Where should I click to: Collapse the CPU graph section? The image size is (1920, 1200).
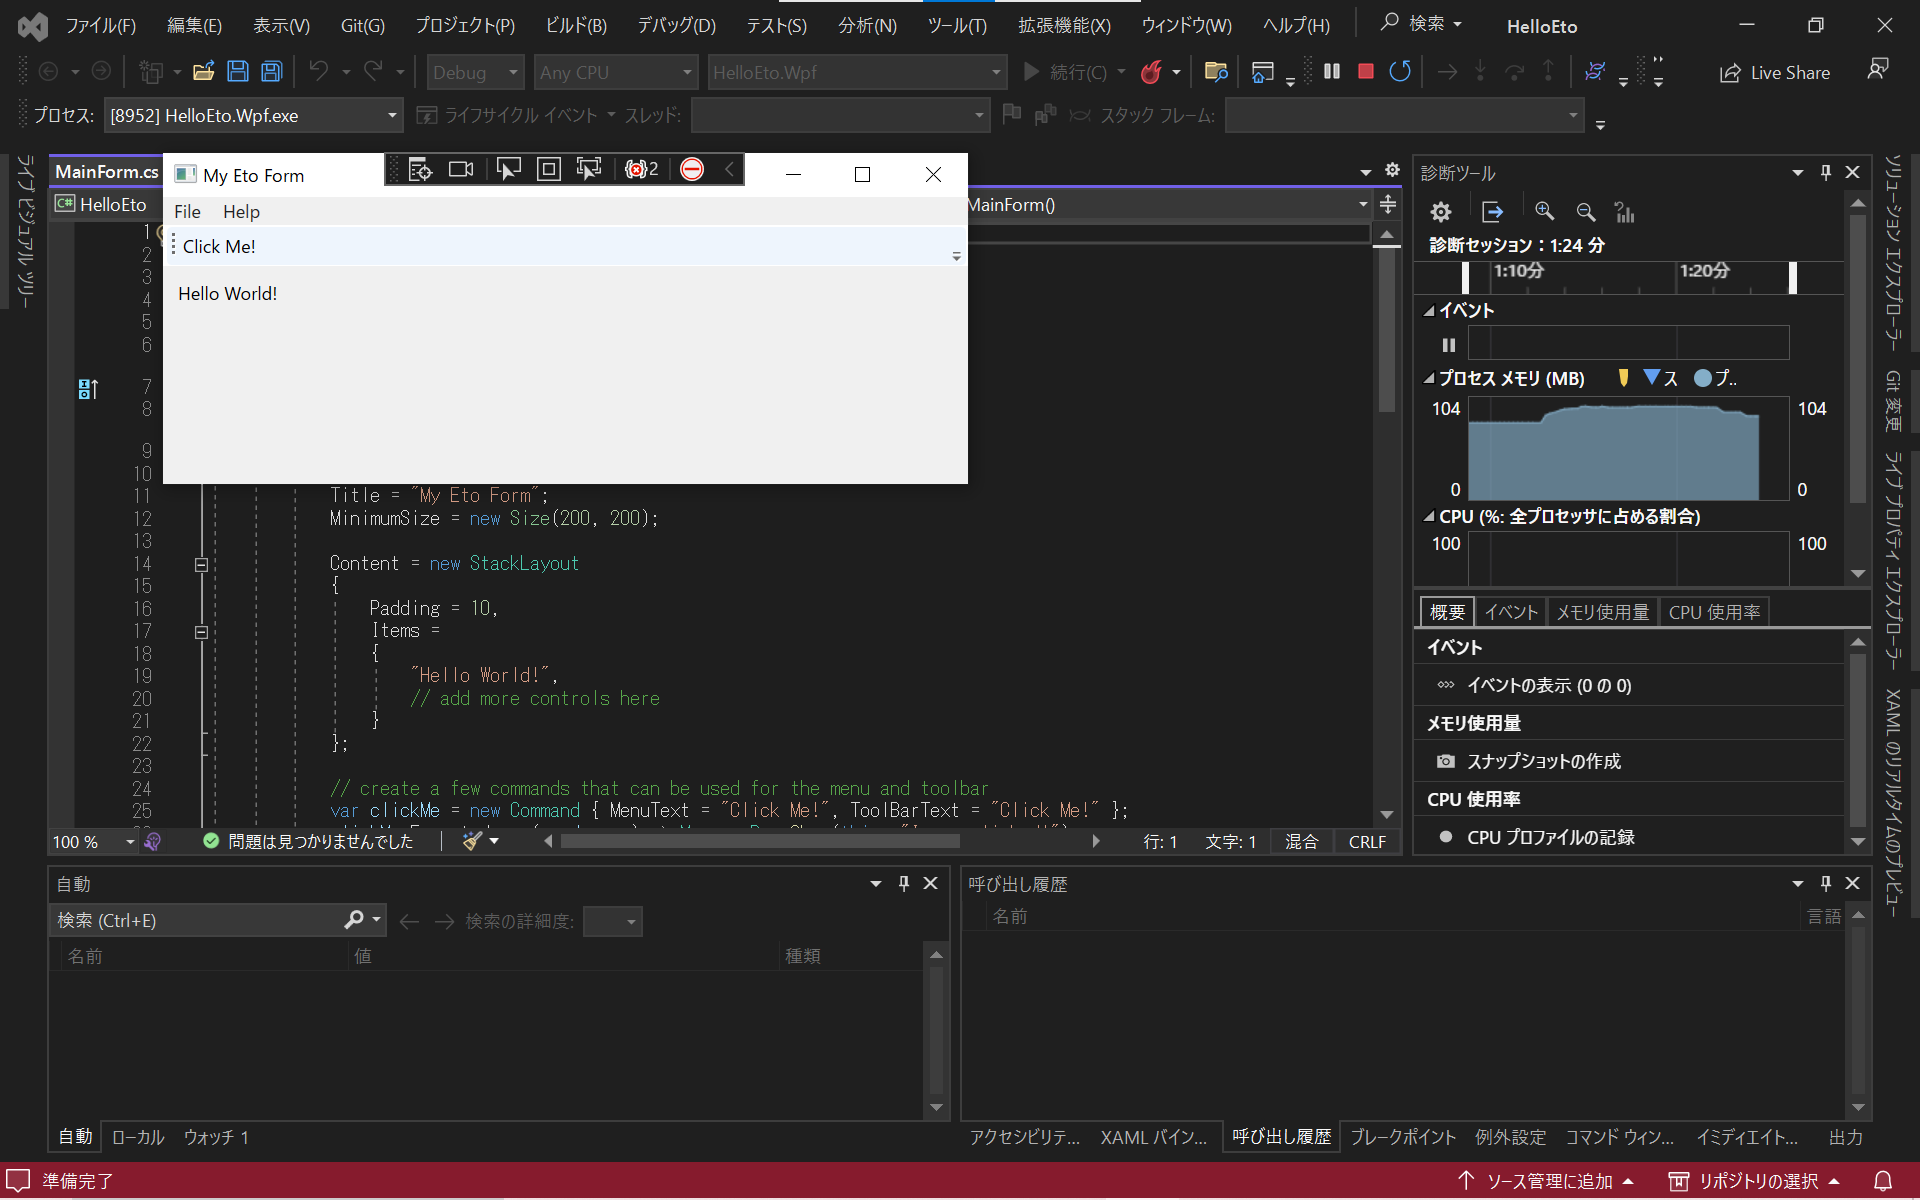tap(1429, 517)
